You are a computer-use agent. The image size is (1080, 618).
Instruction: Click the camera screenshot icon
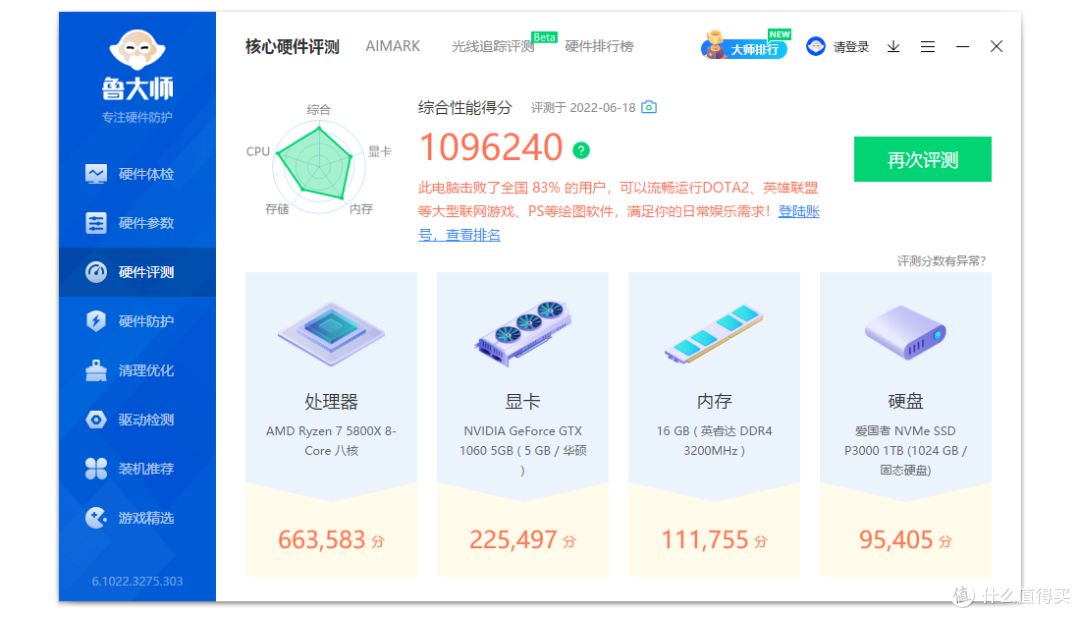649,107
